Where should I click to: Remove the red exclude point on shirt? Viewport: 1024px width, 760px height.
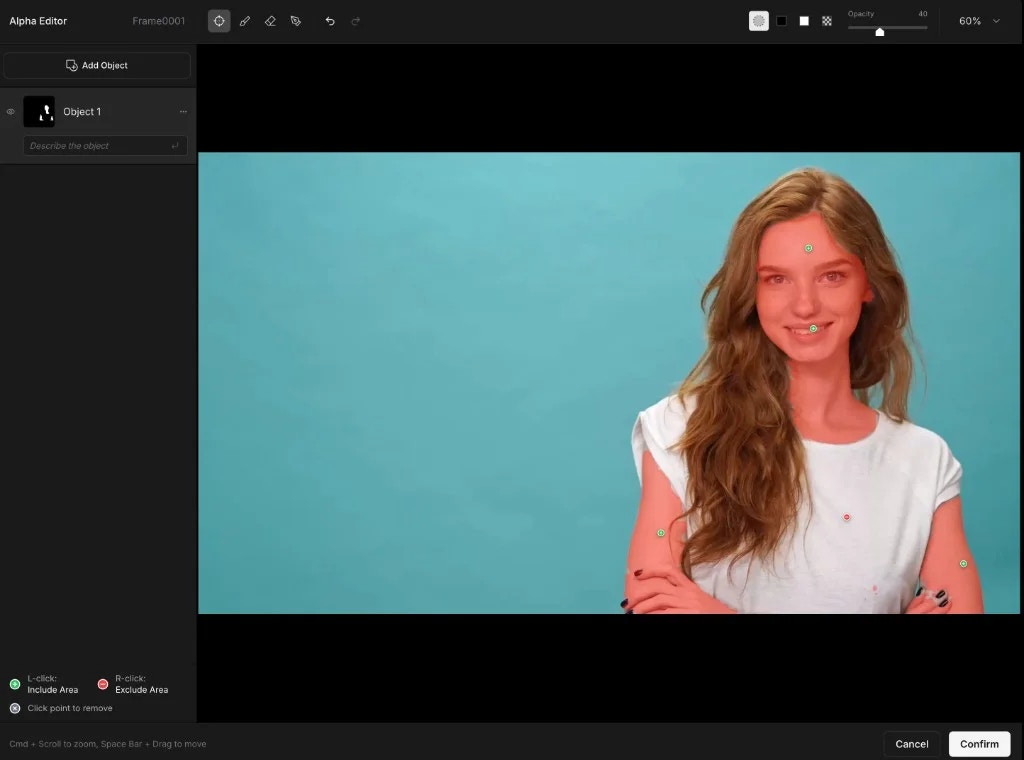[x=847, y=517]
